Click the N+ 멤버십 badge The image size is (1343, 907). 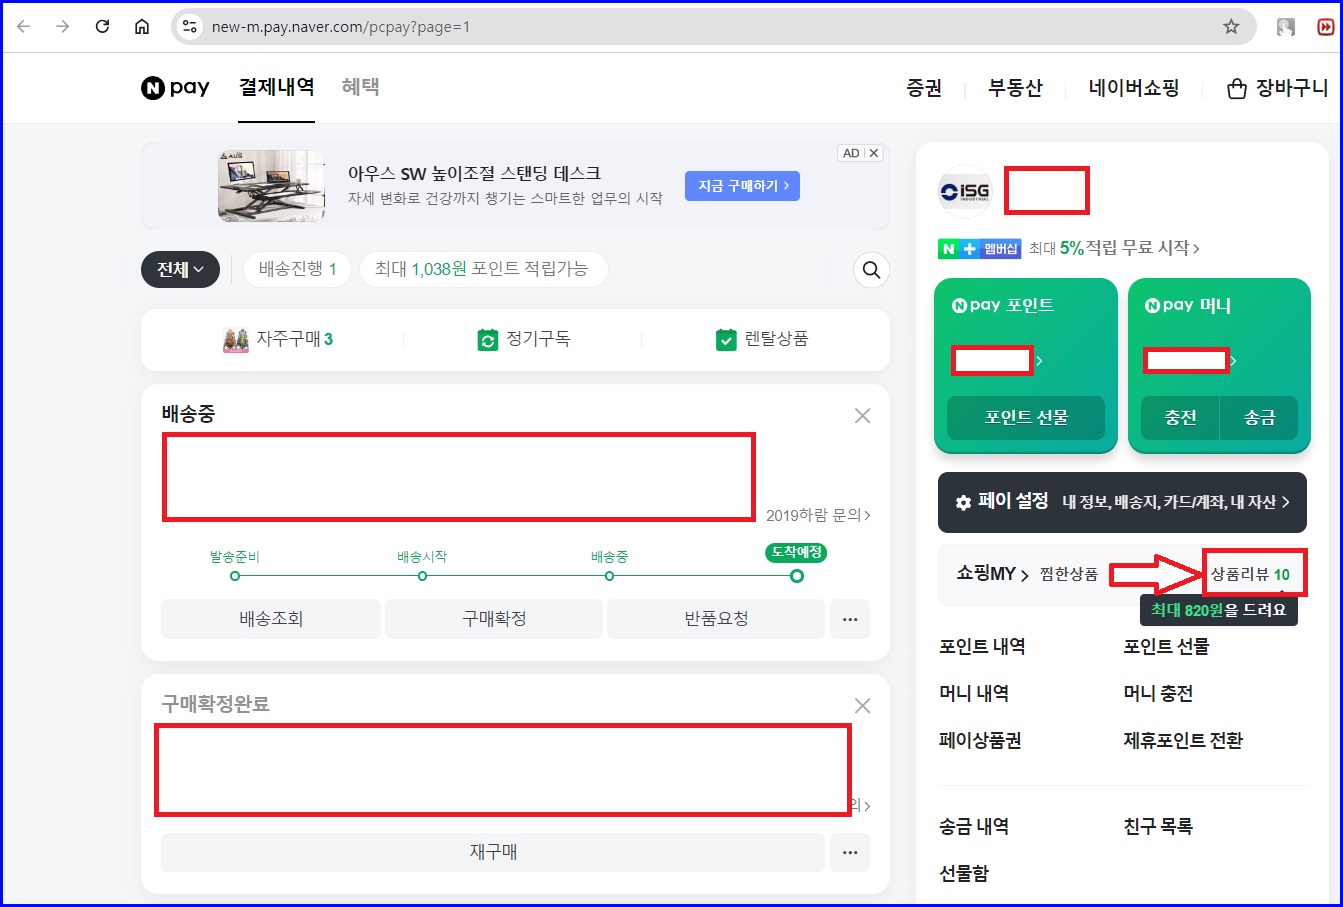980,249
